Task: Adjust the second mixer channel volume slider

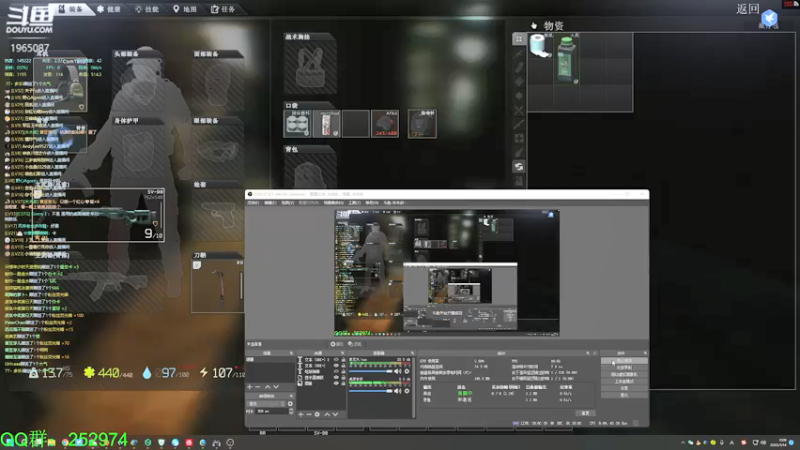Action: 370,391
